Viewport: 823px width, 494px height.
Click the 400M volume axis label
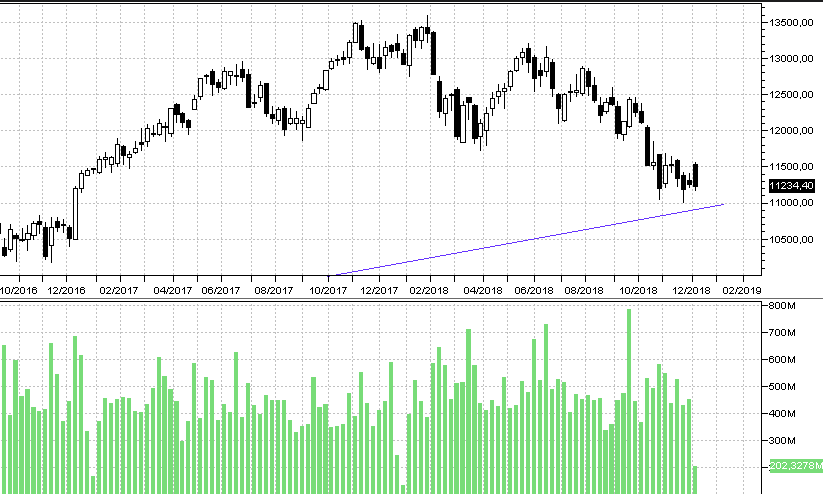pyautogui.click(x=782, y=414)
